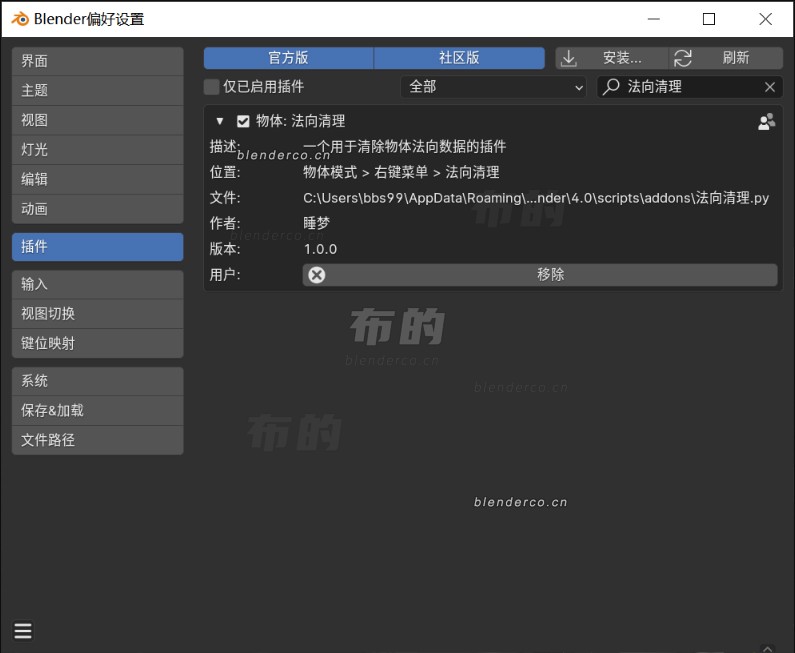Collapse the 物体: 法向清理 add-on details

pos(220,121)
